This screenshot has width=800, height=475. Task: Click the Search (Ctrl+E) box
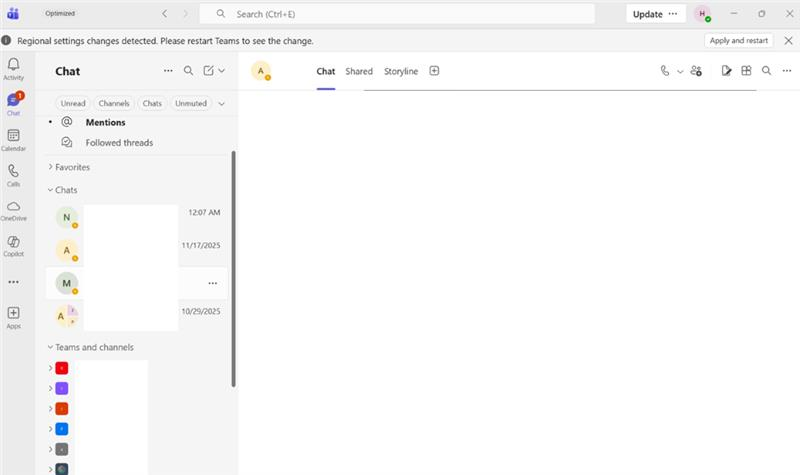pyautogui.click(x=397, y=14)
